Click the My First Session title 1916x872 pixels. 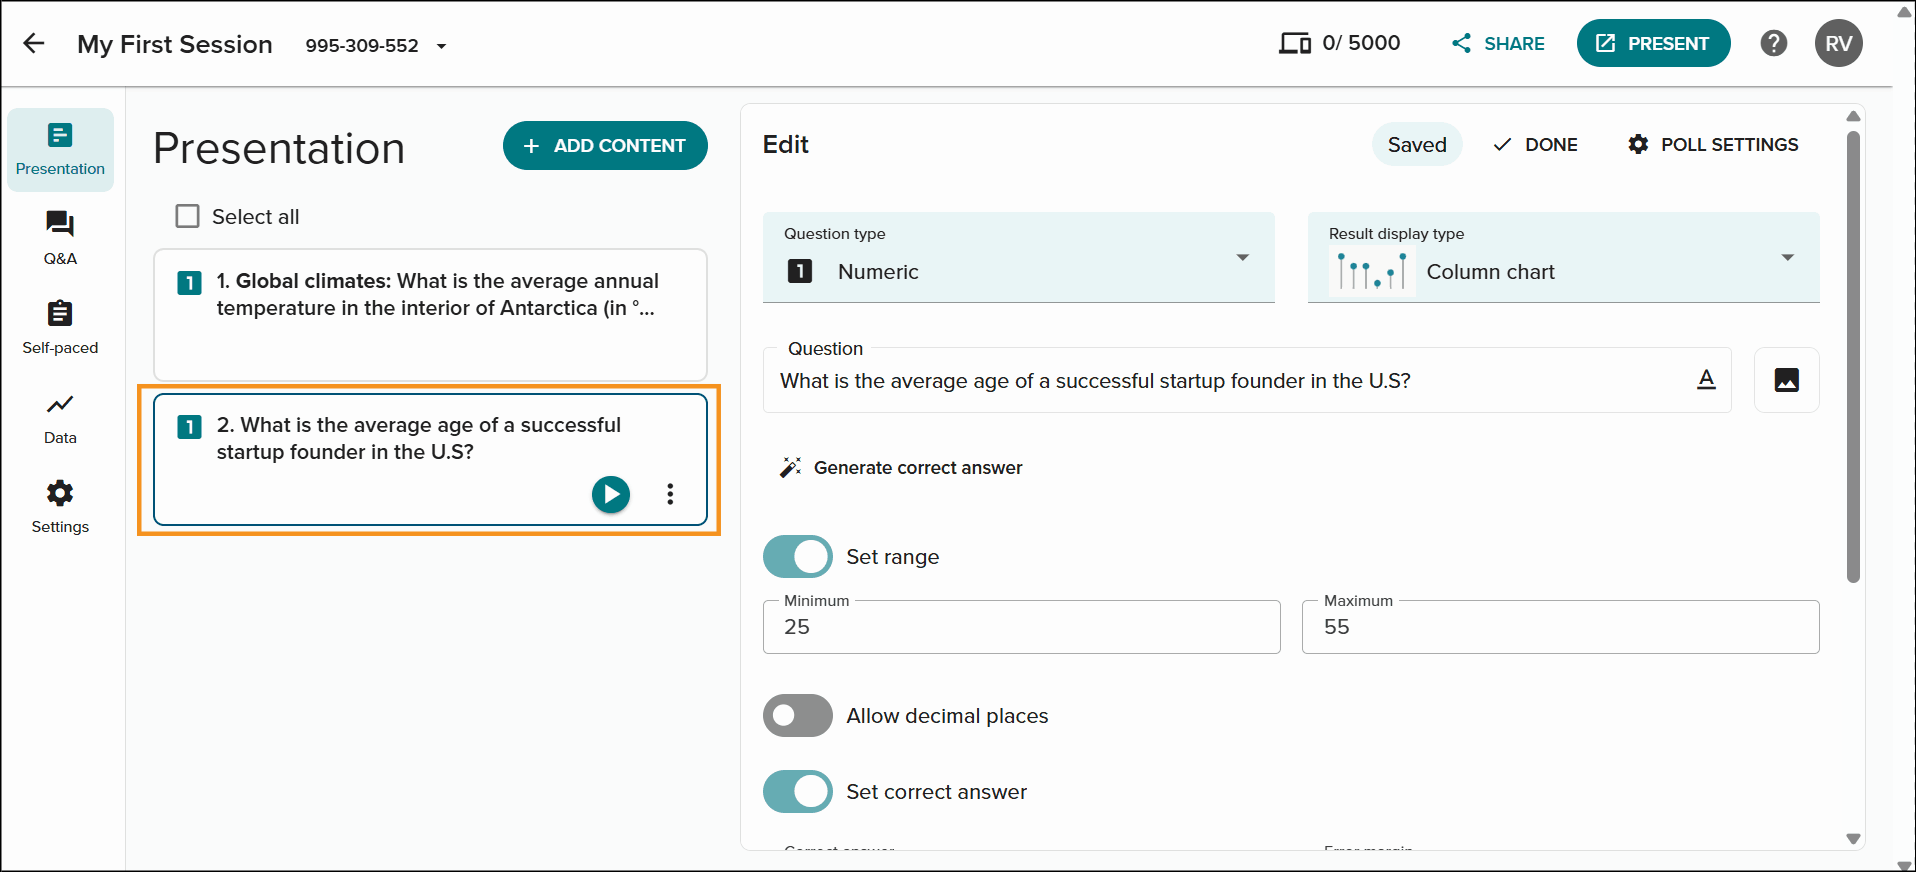click(175, 44)
